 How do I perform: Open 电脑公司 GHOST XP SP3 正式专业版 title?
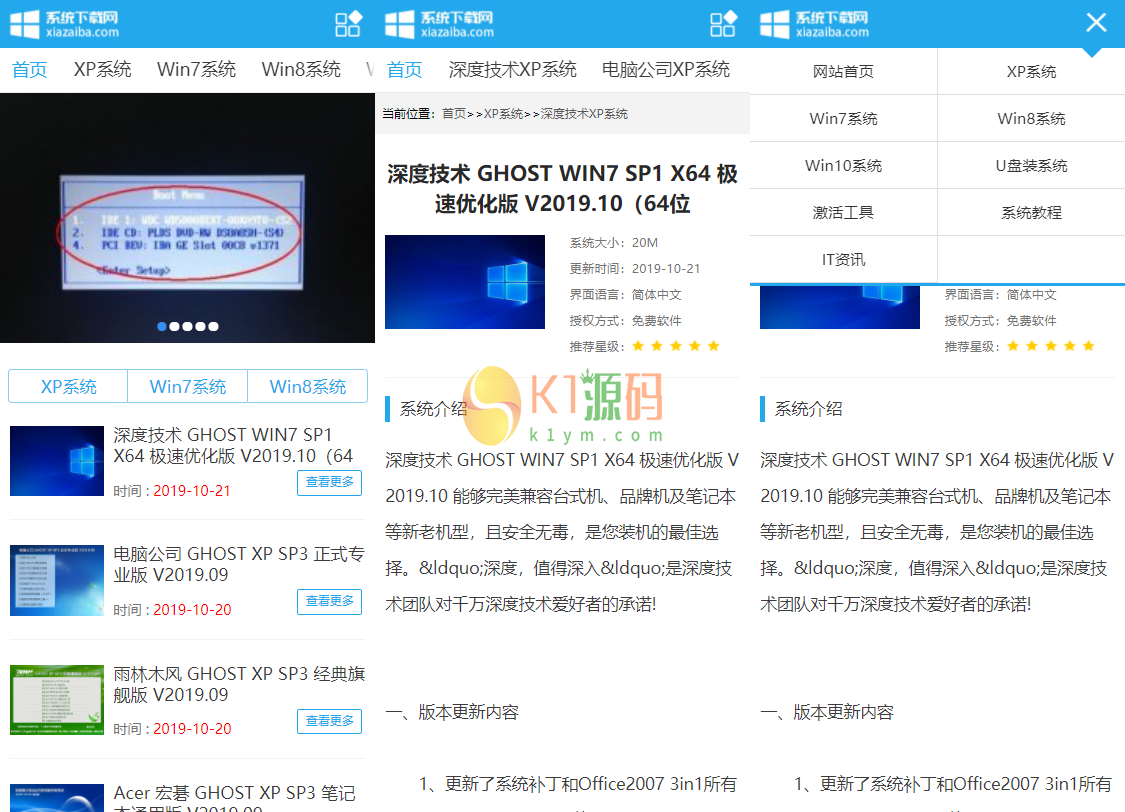pyautogui.click(x=239, y=565)
